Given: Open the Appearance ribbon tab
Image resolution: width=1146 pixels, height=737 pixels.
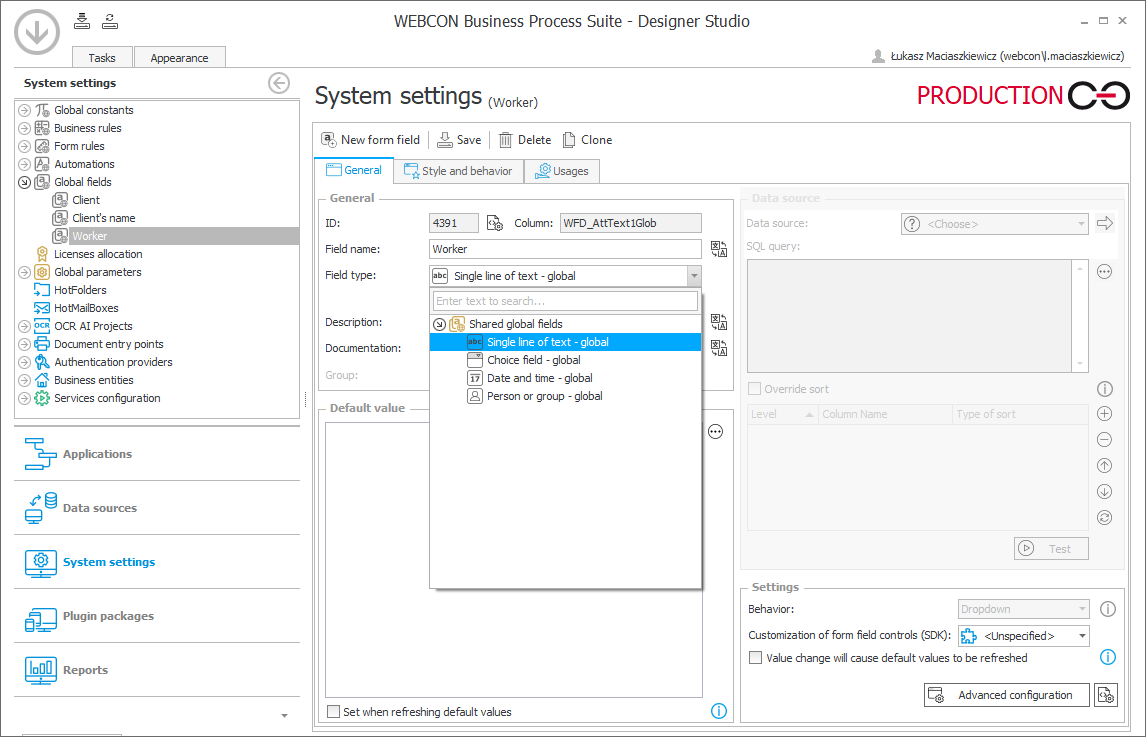Looking at the screenshot, I should point(179,58).
